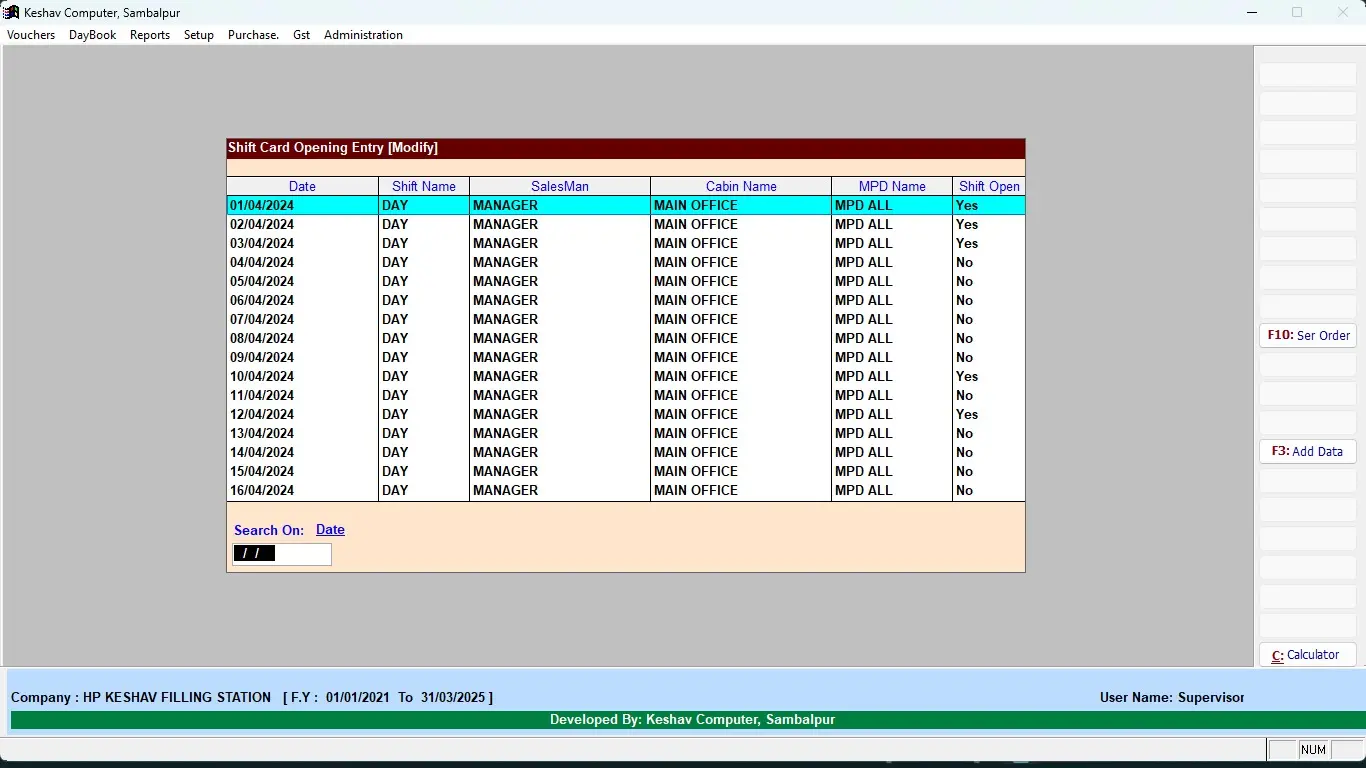Click the SalesMan column header
The image size is (1366, 768).
coord(560,186)
